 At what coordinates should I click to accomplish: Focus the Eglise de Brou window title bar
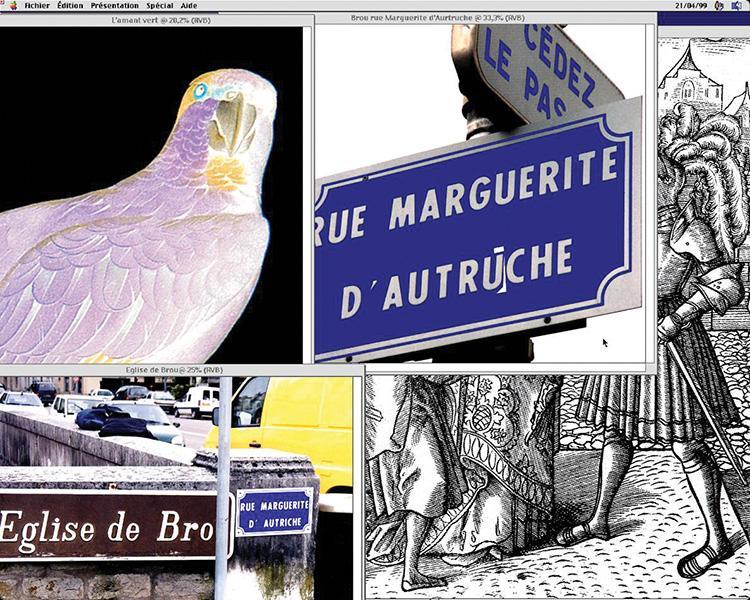click(x=180, y=370)
